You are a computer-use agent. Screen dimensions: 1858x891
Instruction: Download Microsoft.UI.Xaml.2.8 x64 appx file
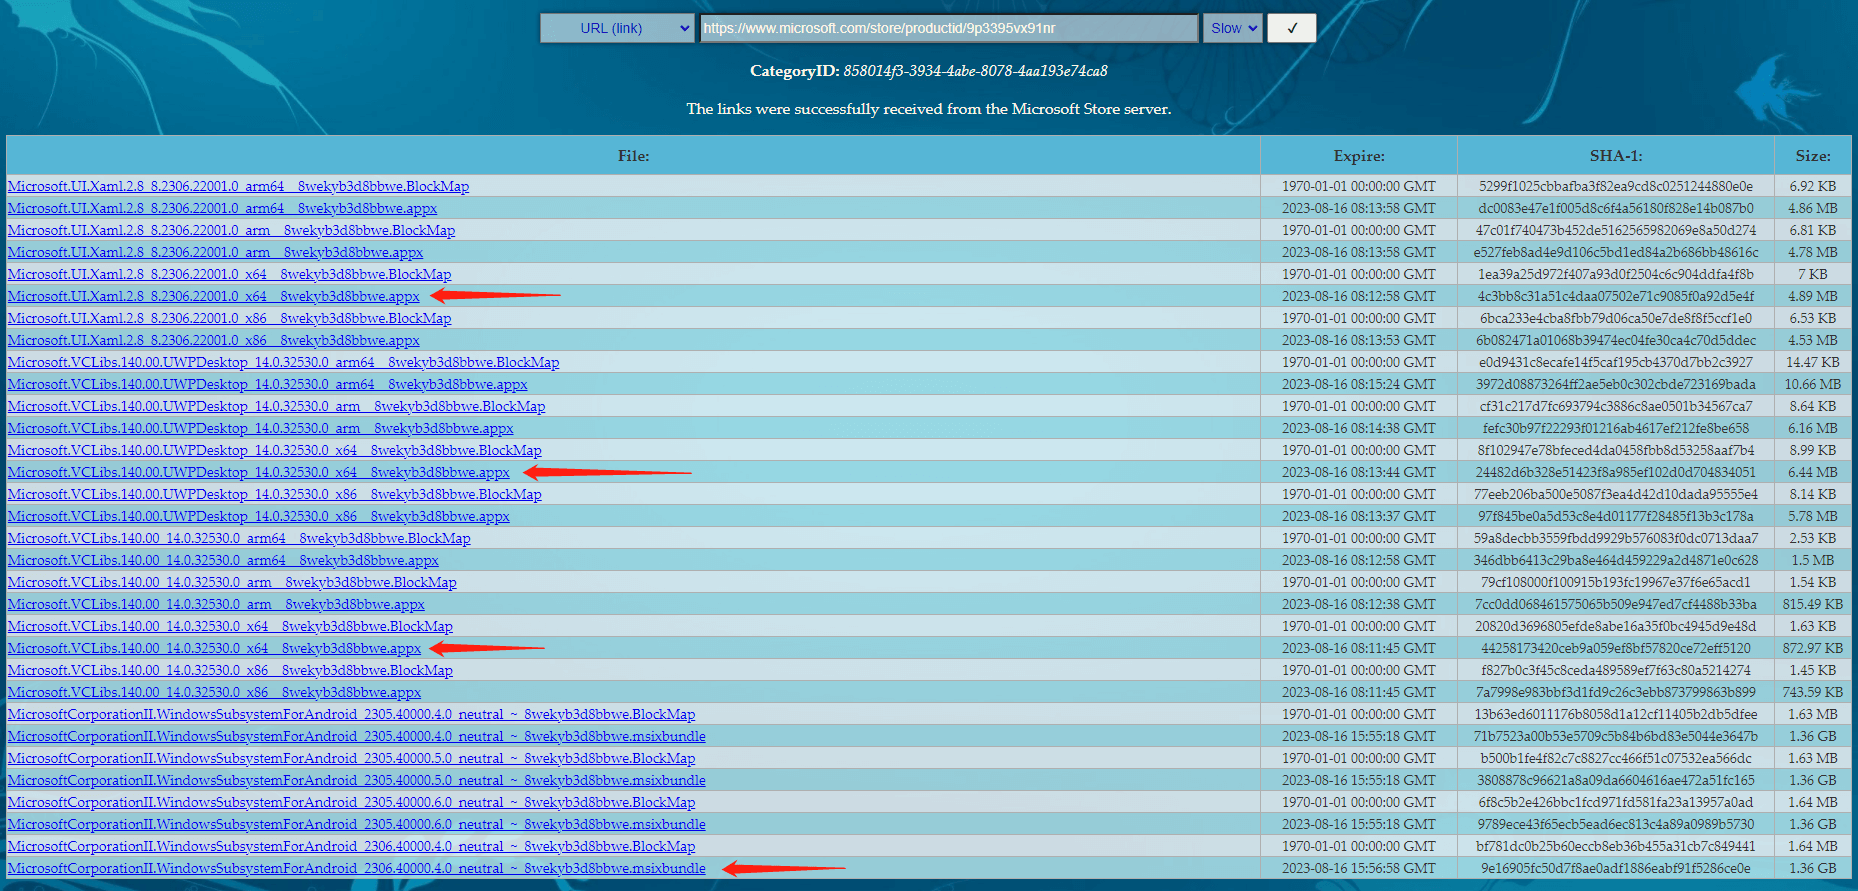click(213, 297)
